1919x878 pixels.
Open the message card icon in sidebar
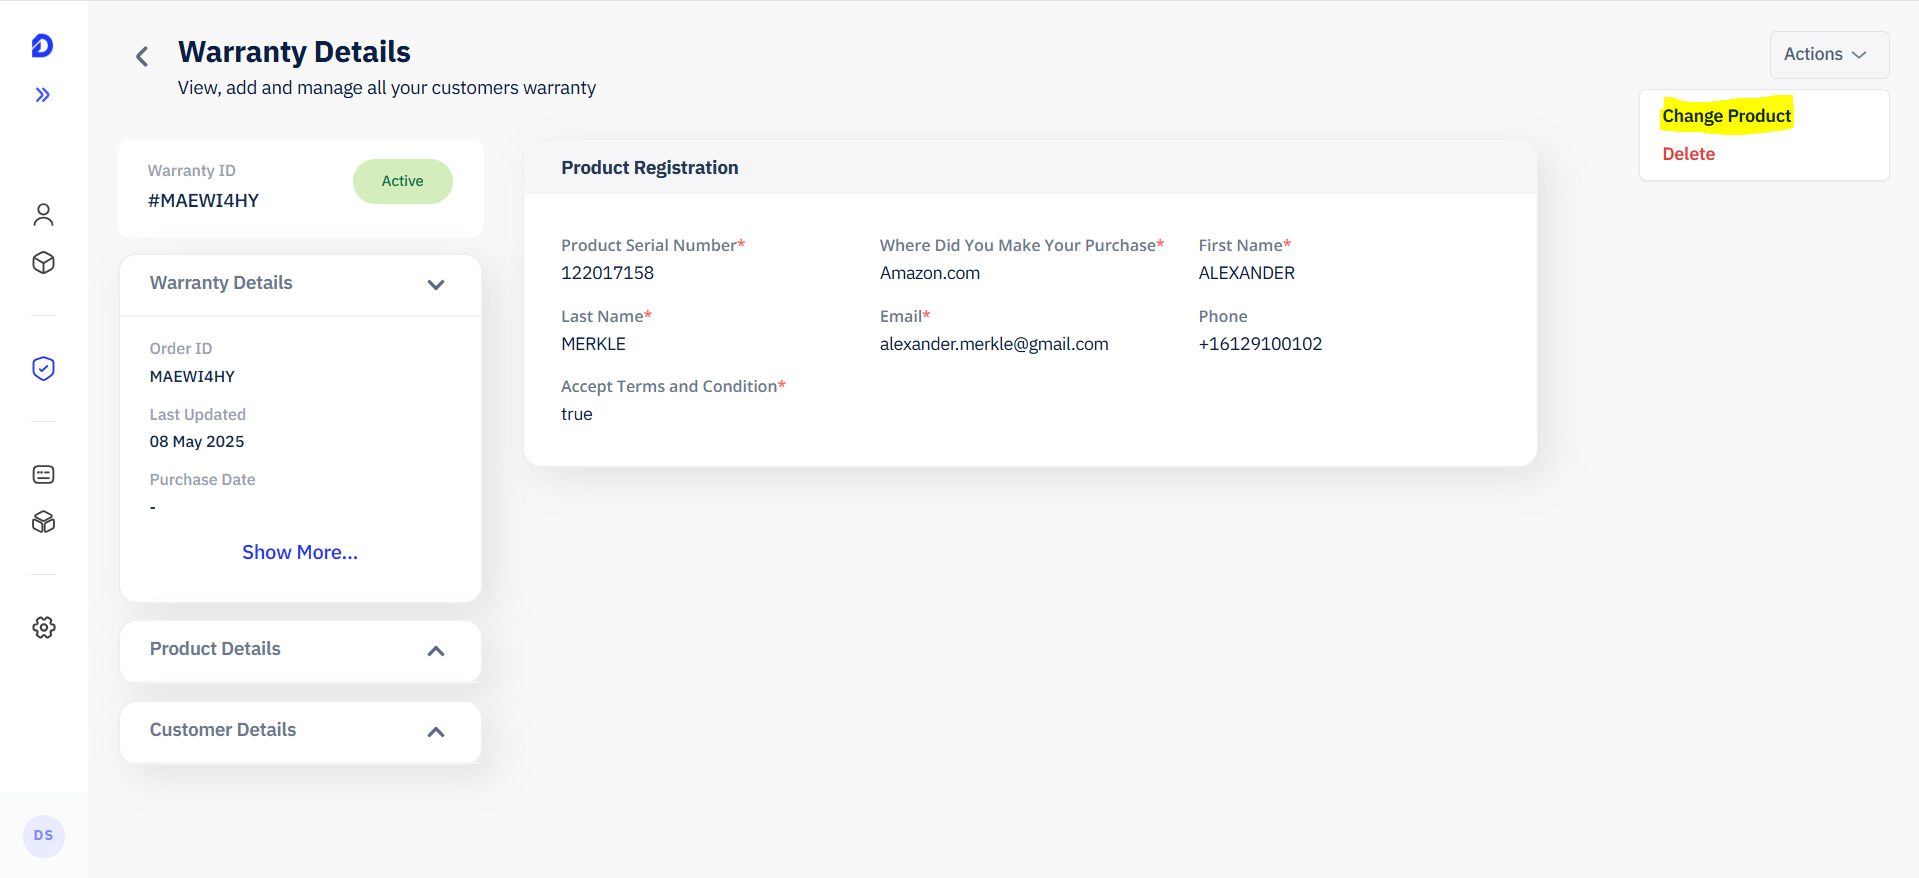(x=43, y=475)
